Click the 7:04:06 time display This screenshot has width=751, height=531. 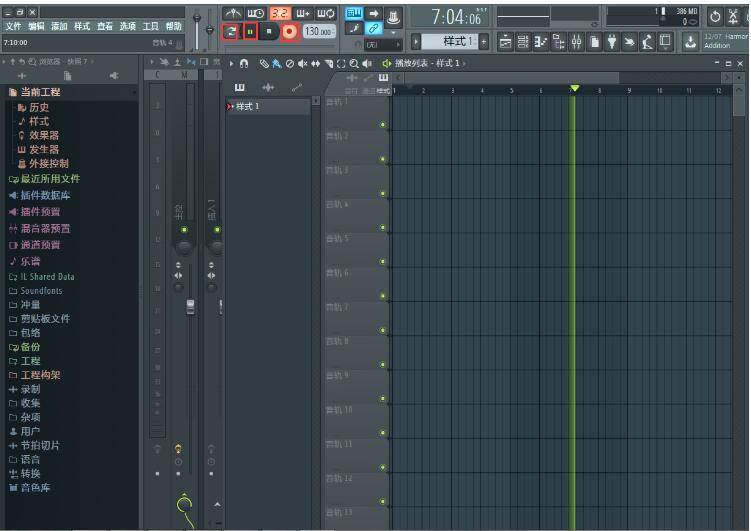click(x=449, y=18)
